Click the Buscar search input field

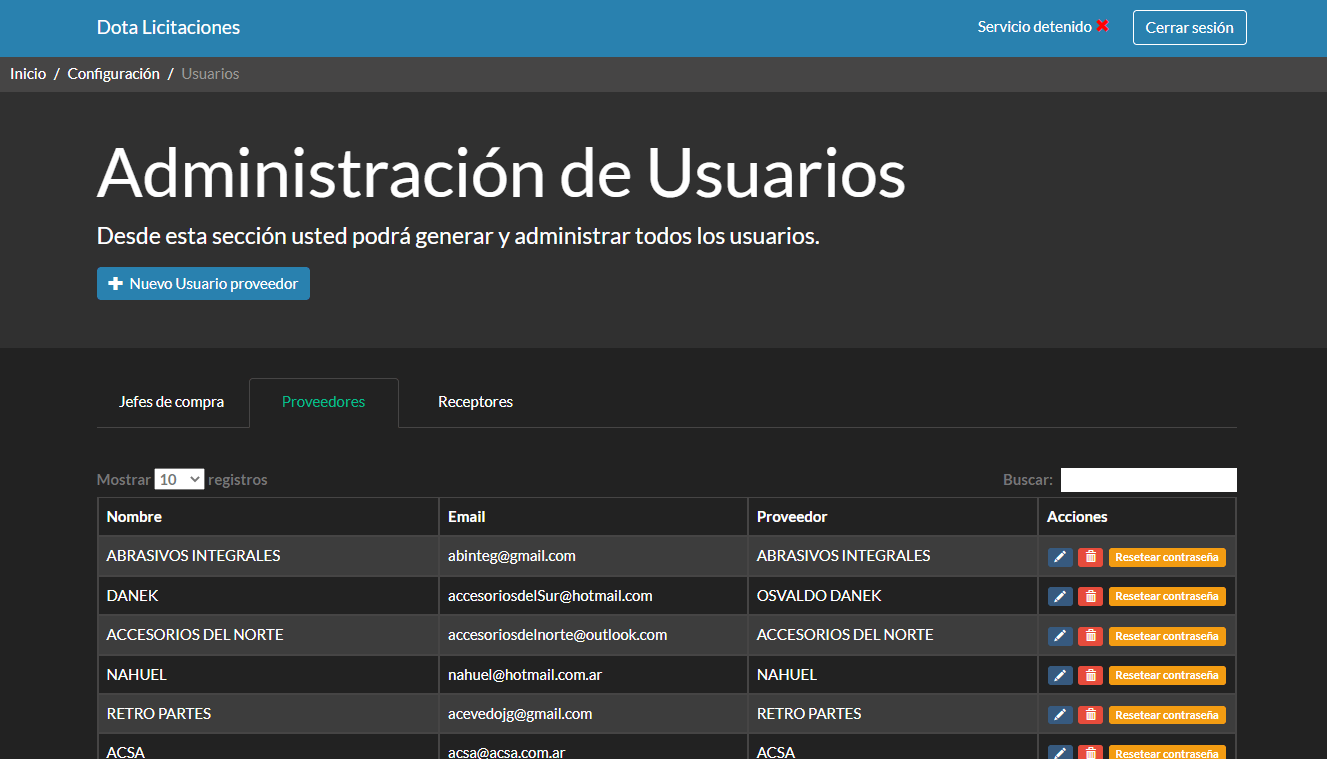coord(1148,480)
